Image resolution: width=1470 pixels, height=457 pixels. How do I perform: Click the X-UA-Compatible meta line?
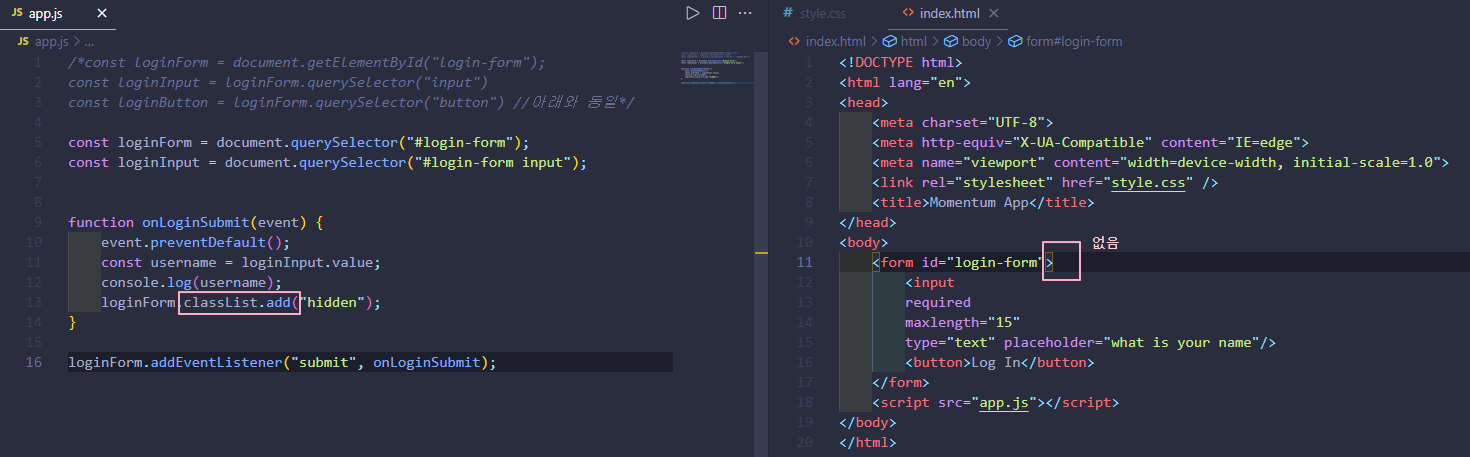coord(1090,142)
